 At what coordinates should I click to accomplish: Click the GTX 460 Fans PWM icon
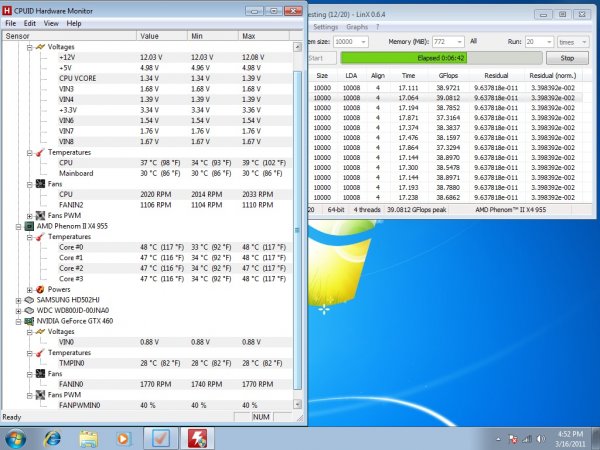pyautogui.click(x=40, y=395)
